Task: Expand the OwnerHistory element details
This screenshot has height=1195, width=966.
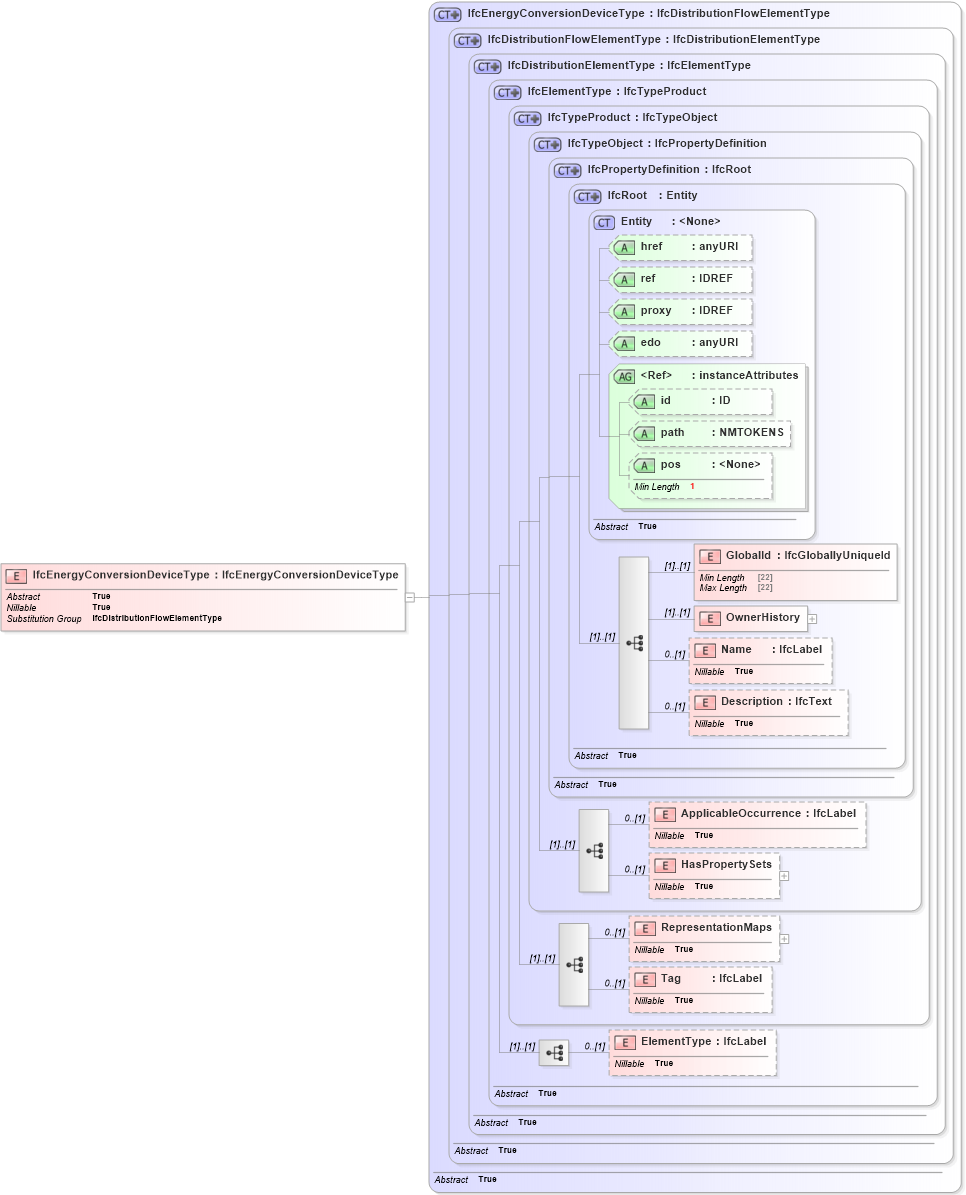Action: (812, 618)
